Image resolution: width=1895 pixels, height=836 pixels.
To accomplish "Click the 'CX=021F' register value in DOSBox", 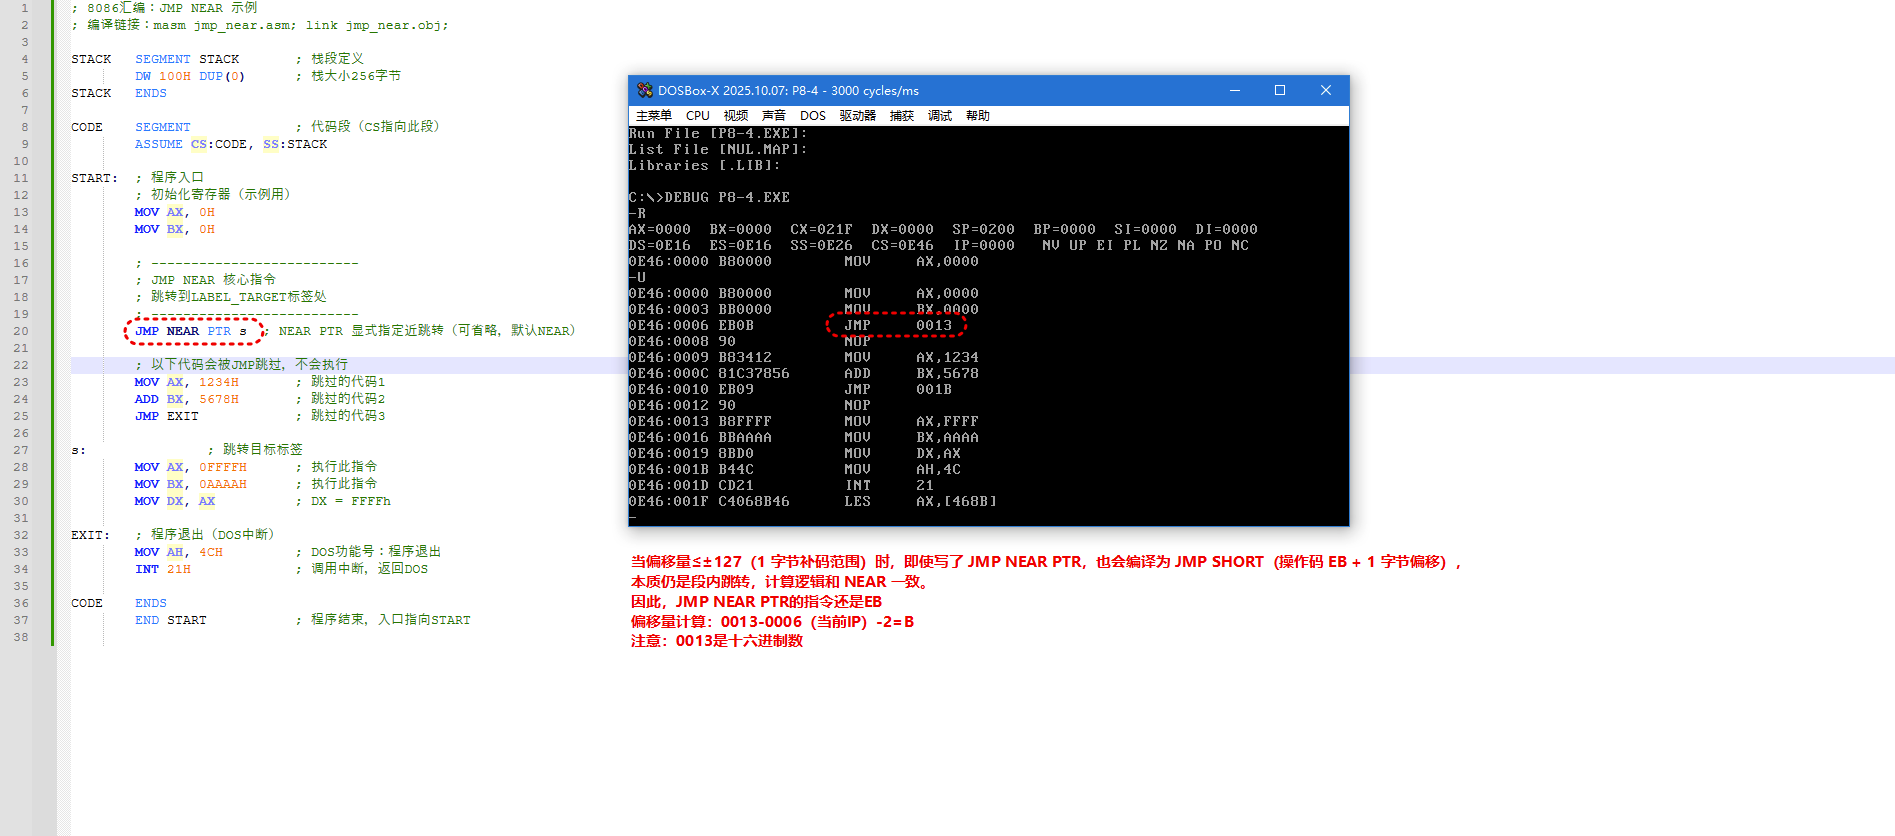I will pos(821,230).
